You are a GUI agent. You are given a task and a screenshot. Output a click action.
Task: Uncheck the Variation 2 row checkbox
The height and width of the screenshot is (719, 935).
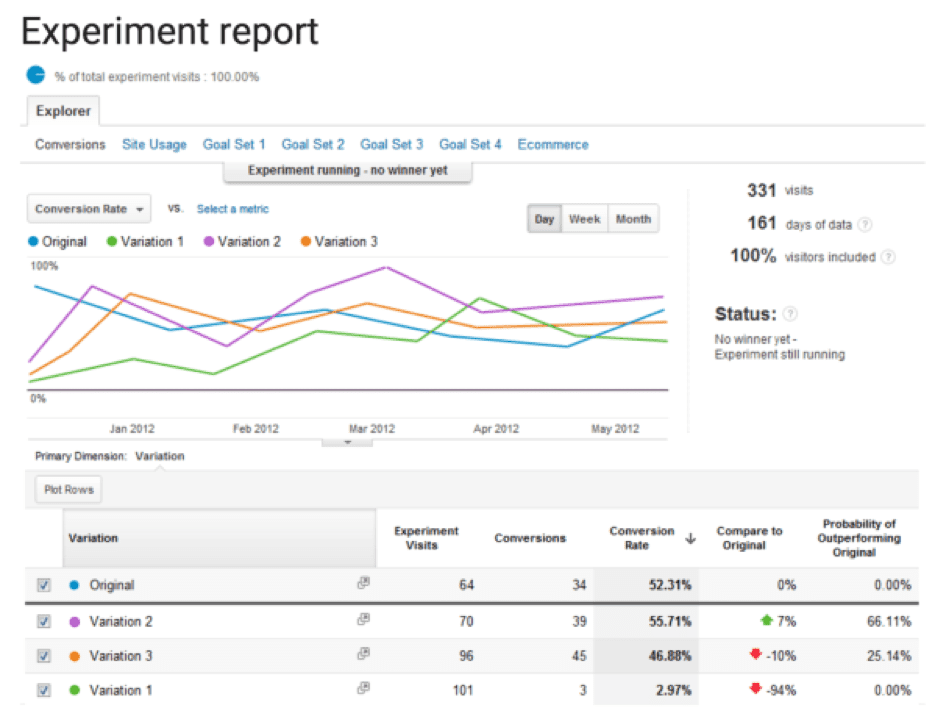point(44,621)
